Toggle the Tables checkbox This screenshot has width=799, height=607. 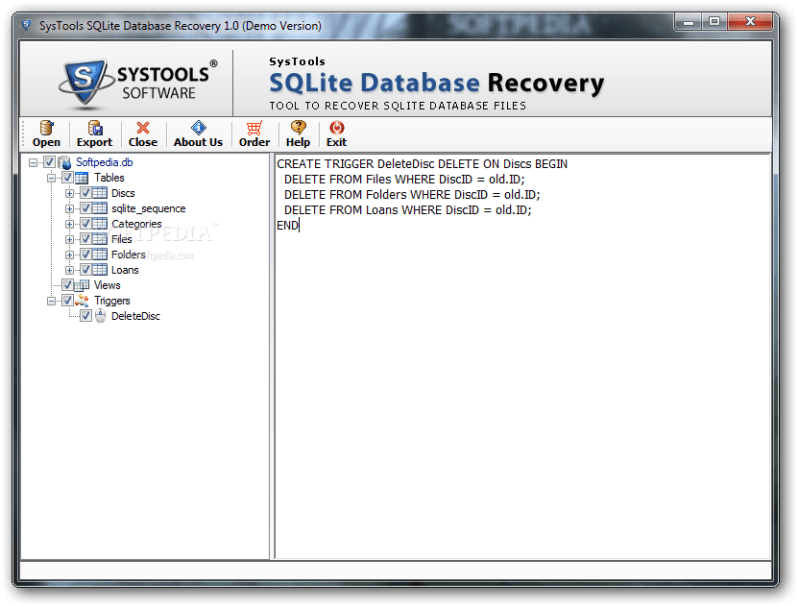pyautogui.click(x=67, y=177)
